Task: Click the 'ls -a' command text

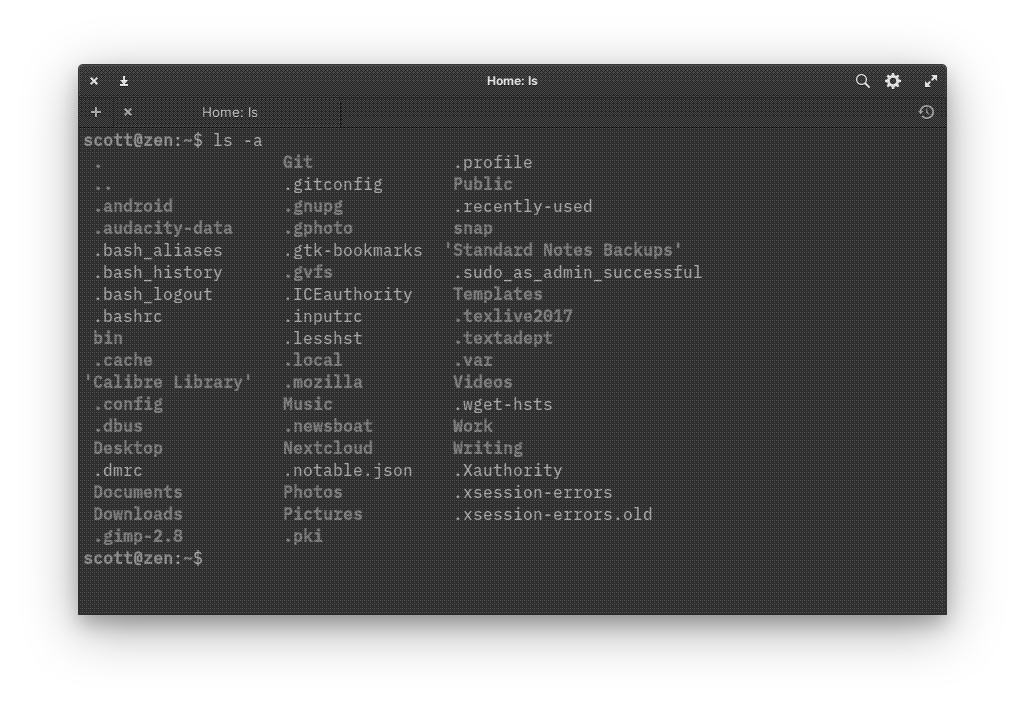Action: pos(237,140)
